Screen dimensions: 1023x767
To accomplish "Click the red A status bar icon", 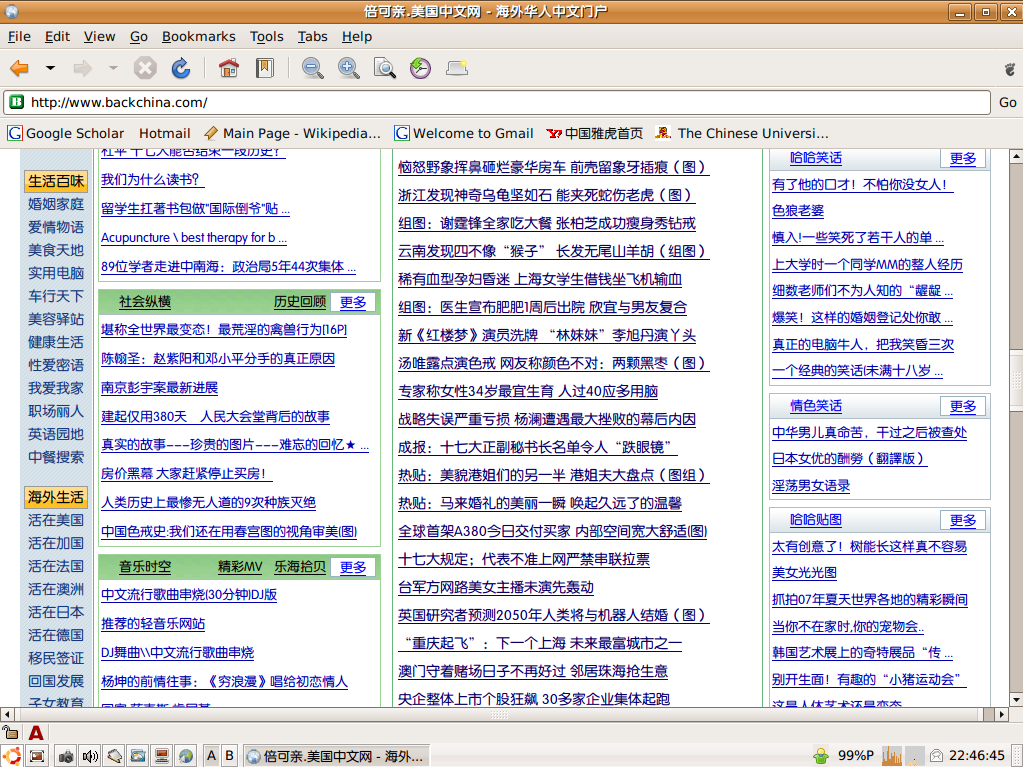I will pos(36,732).
